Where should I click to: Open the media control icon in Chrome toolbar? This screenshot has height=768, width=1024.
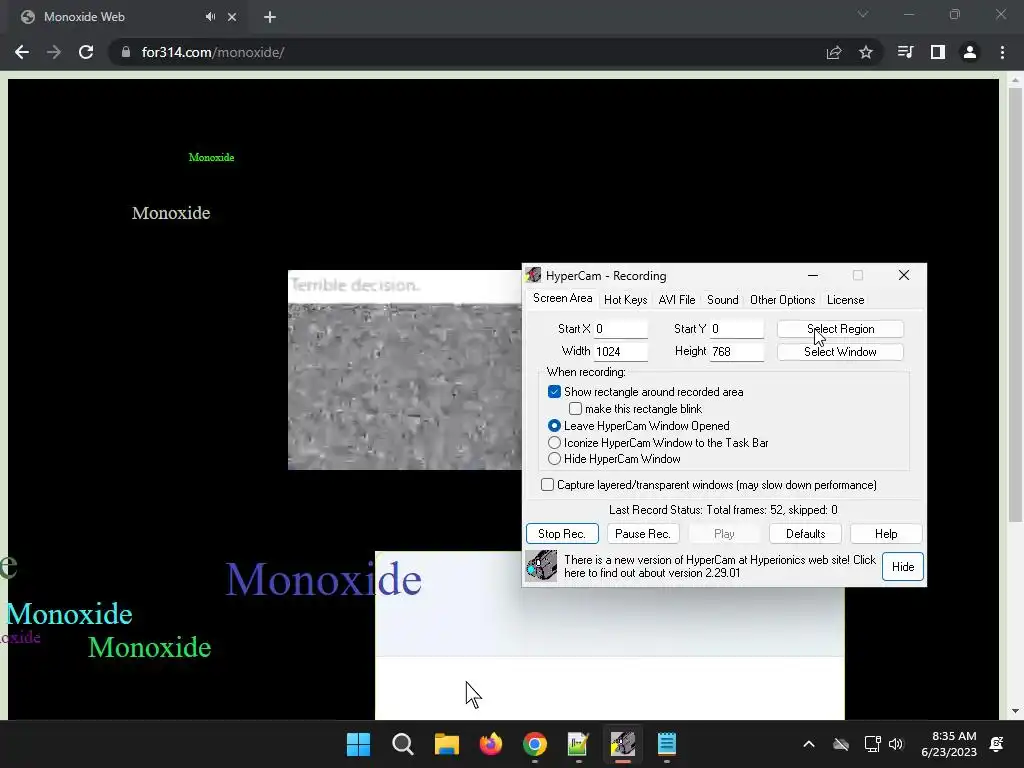tap(905, 52)
